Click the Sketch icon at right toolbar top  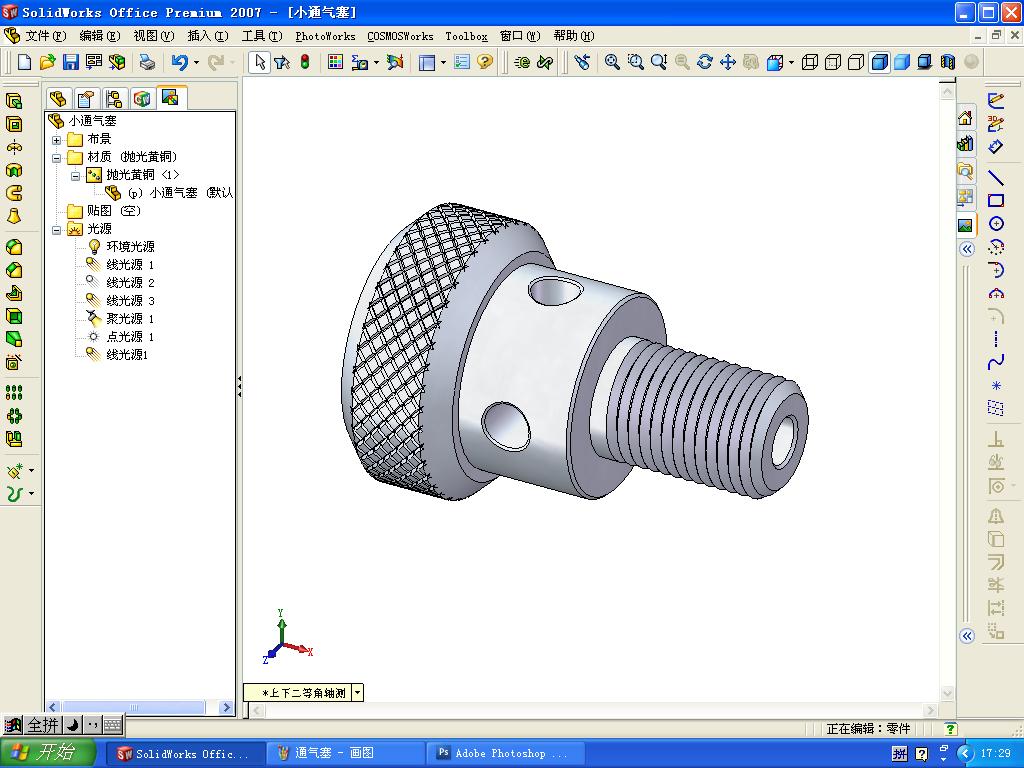pos(995,100)
